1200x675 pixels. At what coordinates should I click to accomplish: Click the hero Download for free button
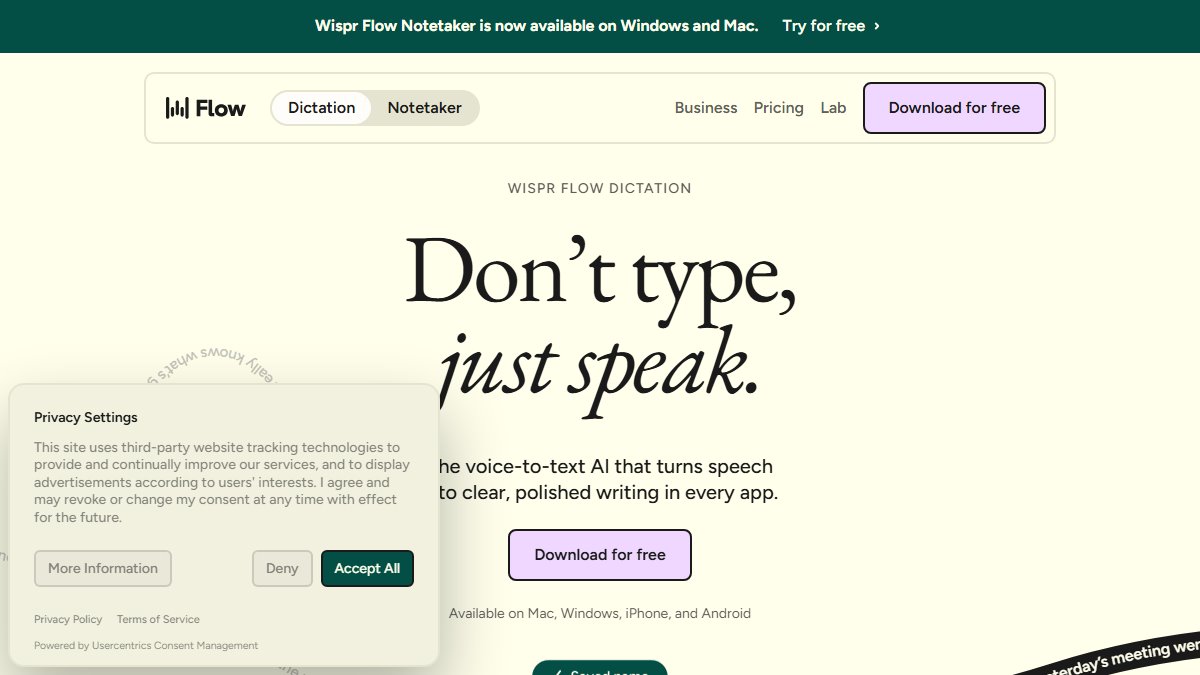coord(600,555)
